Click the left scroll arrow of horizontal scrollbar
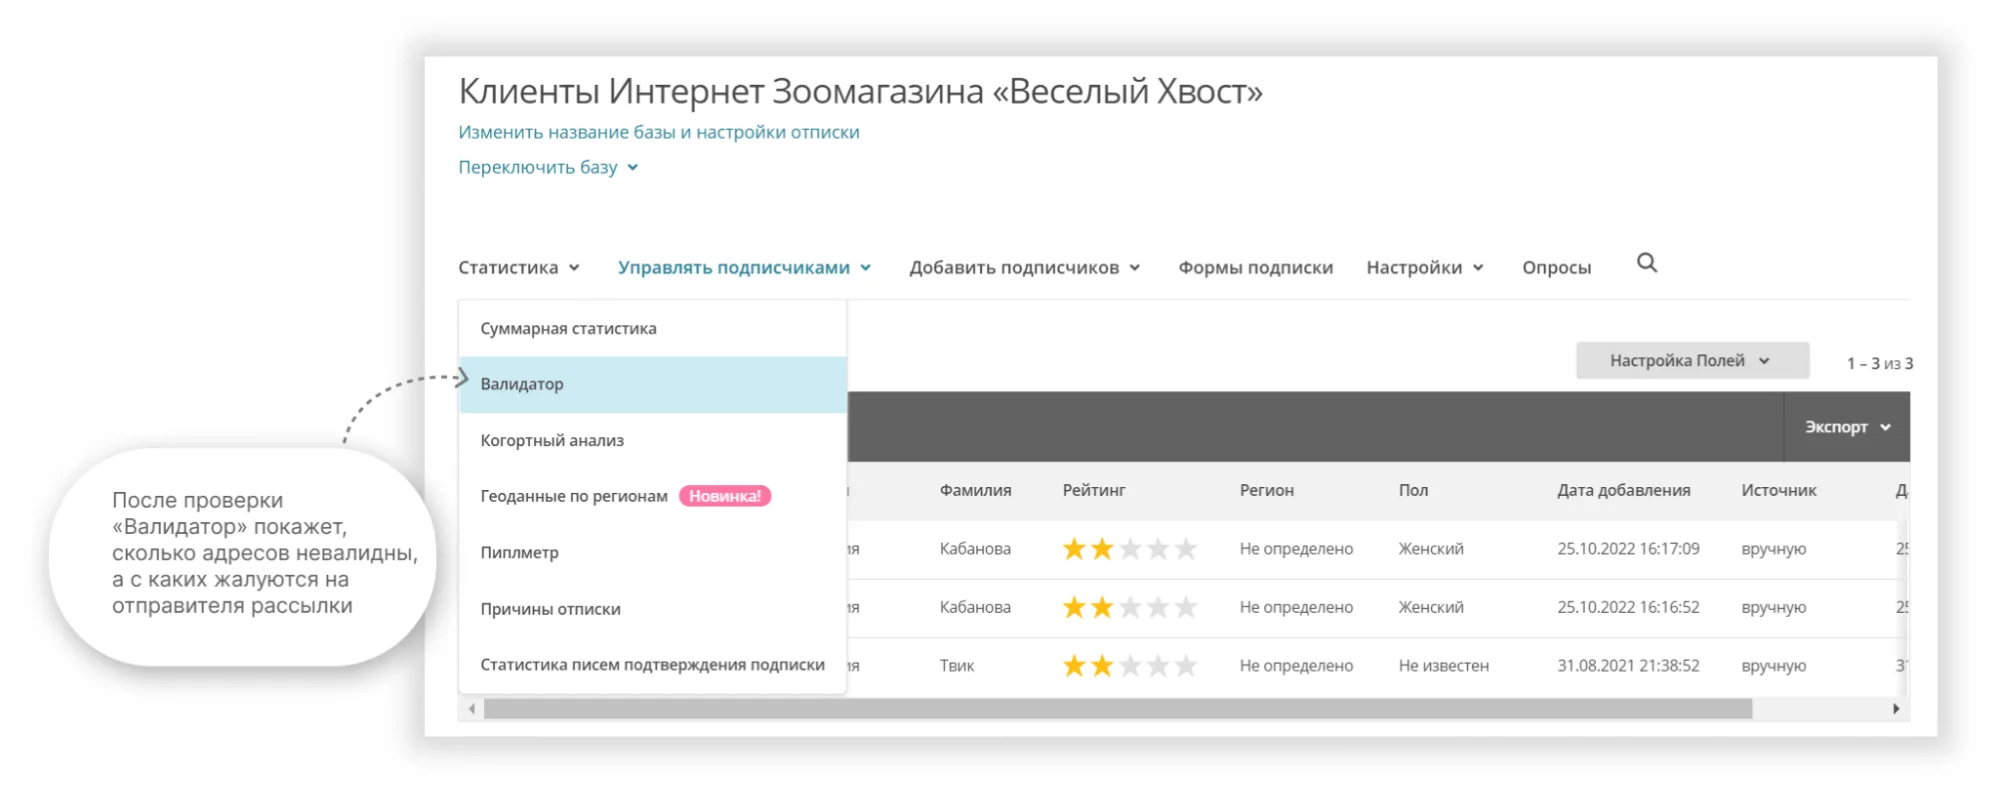Image resolution: width=1999 pixels, height=787 pixels. (472, 709)
